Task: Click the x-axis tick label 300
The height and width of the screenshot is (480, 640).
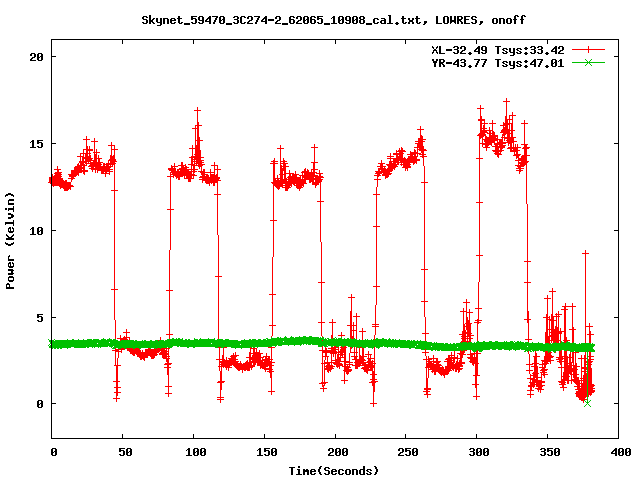Action: click(479, 452)
